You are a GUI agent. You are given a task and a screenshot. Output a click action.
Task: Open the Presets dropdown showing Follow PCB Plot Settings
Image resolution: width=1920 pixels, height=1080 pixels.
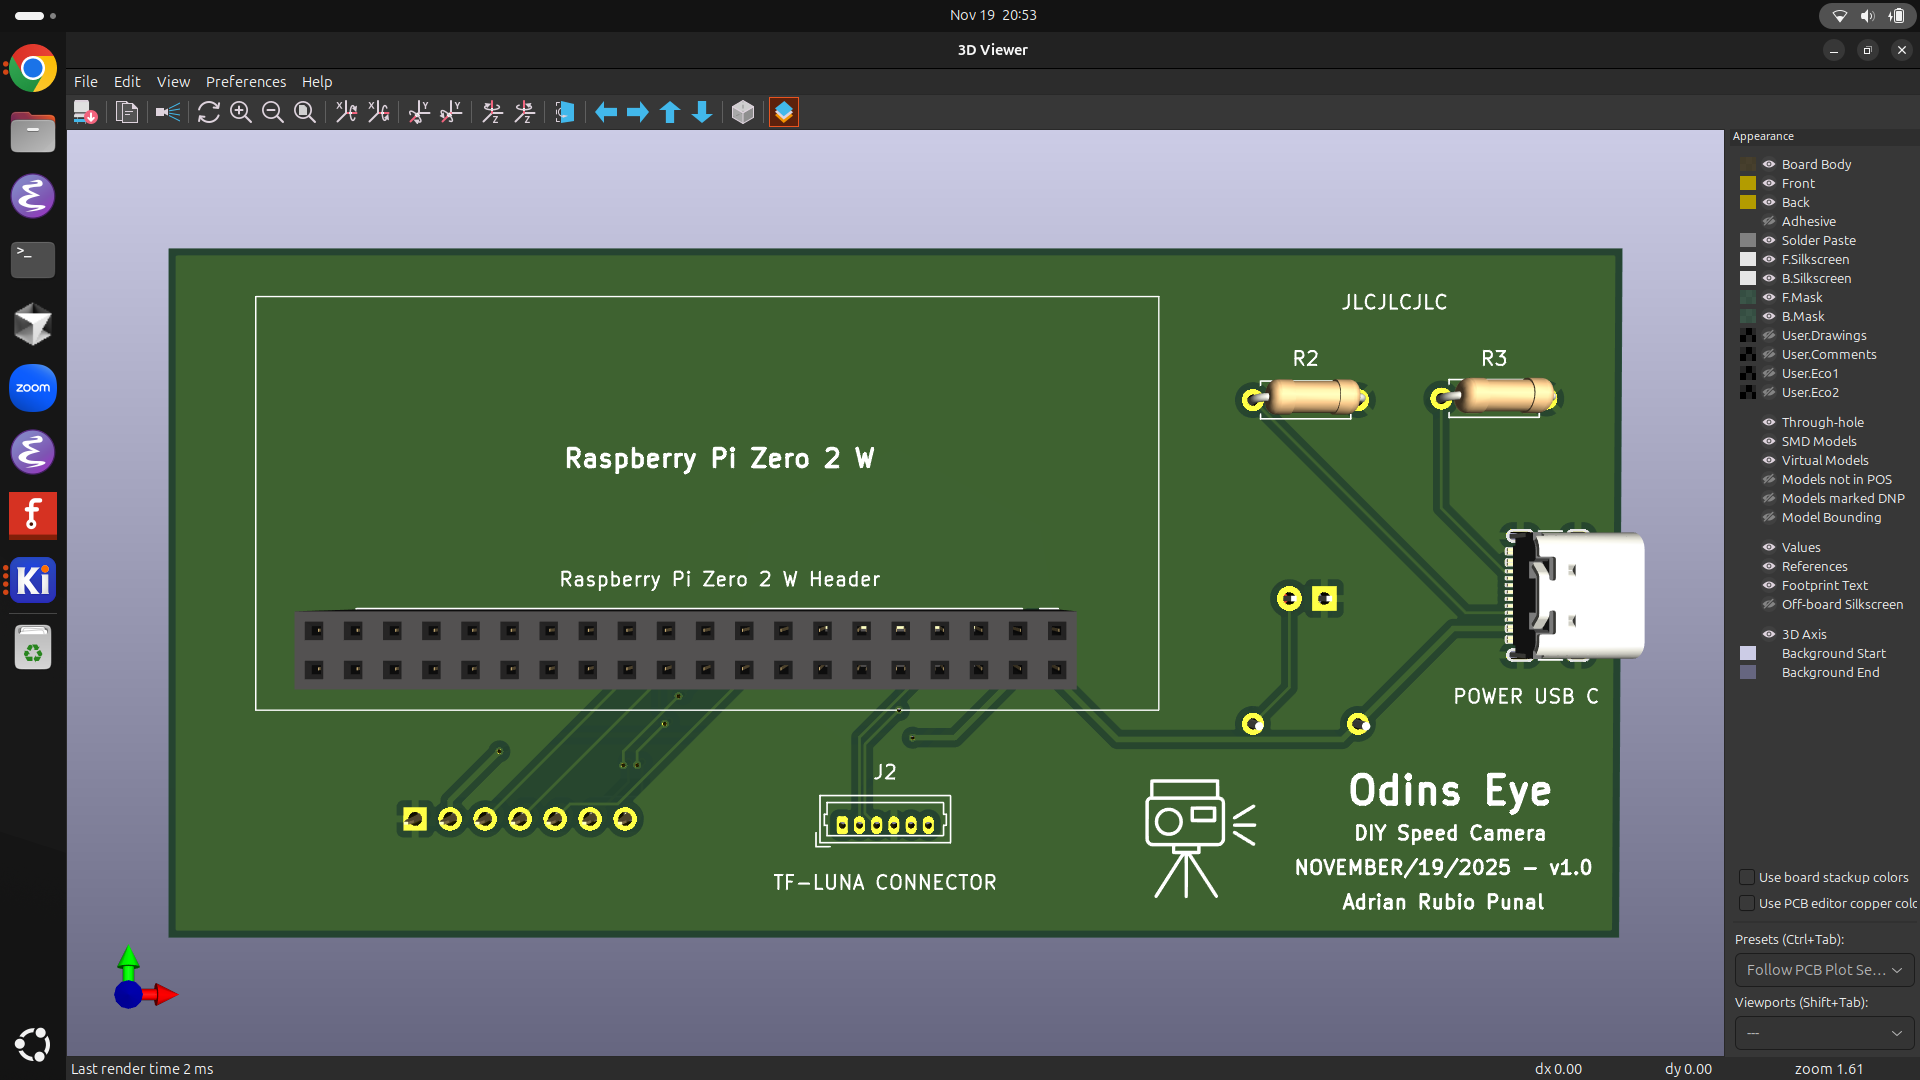click(x=1823, y=970)
